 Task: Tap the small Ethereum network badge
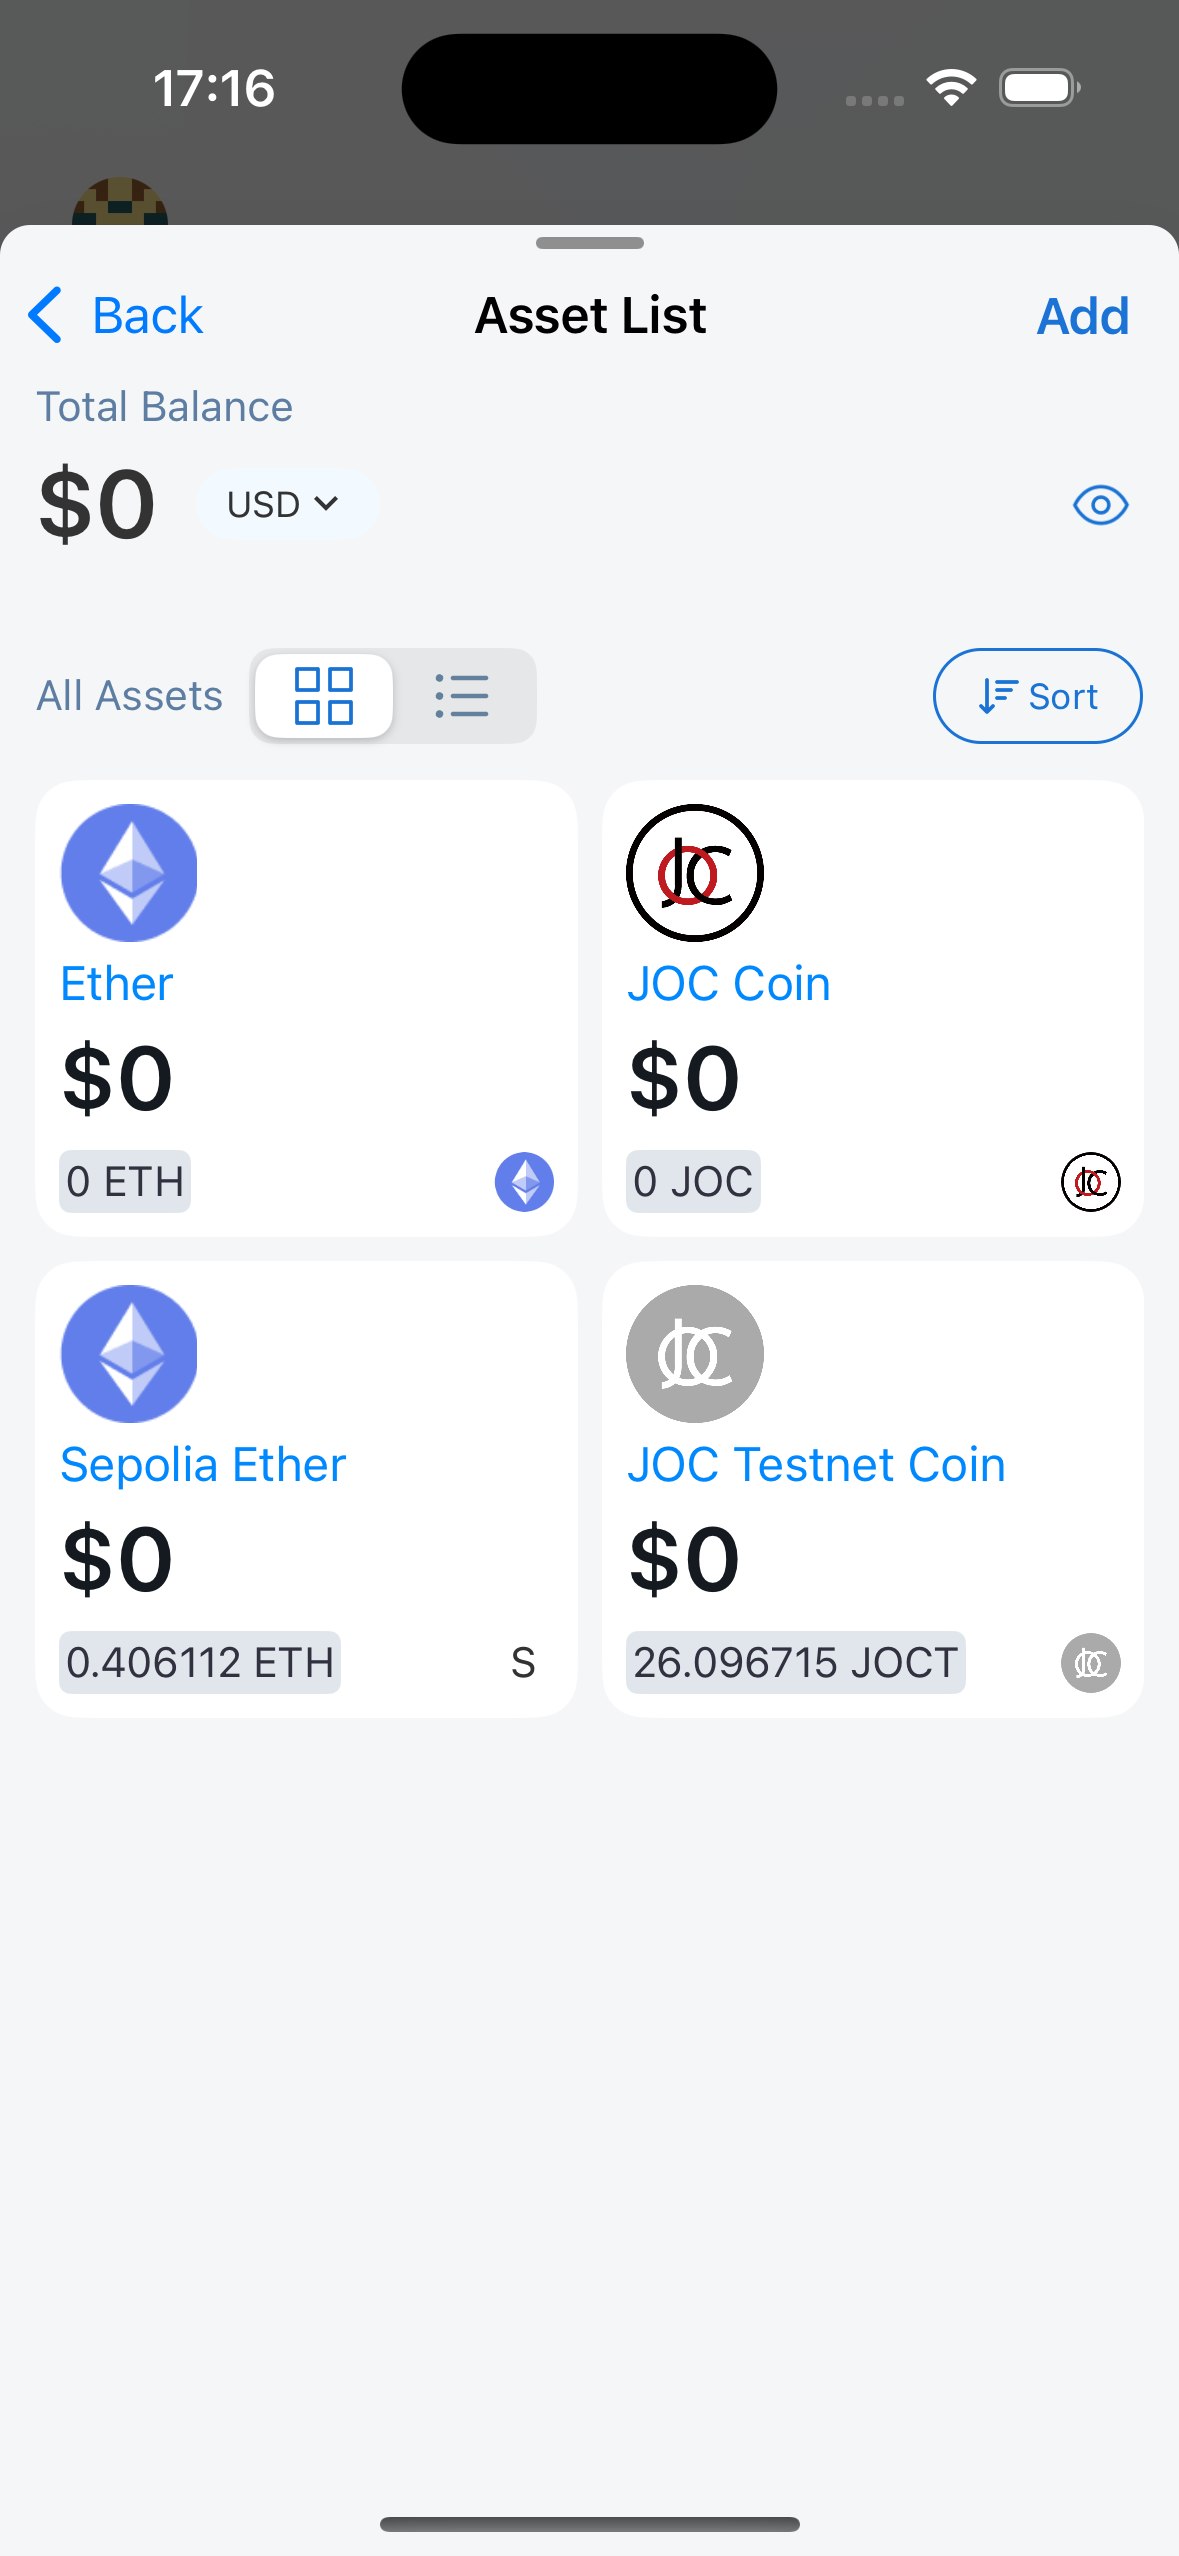point(524,1182)
